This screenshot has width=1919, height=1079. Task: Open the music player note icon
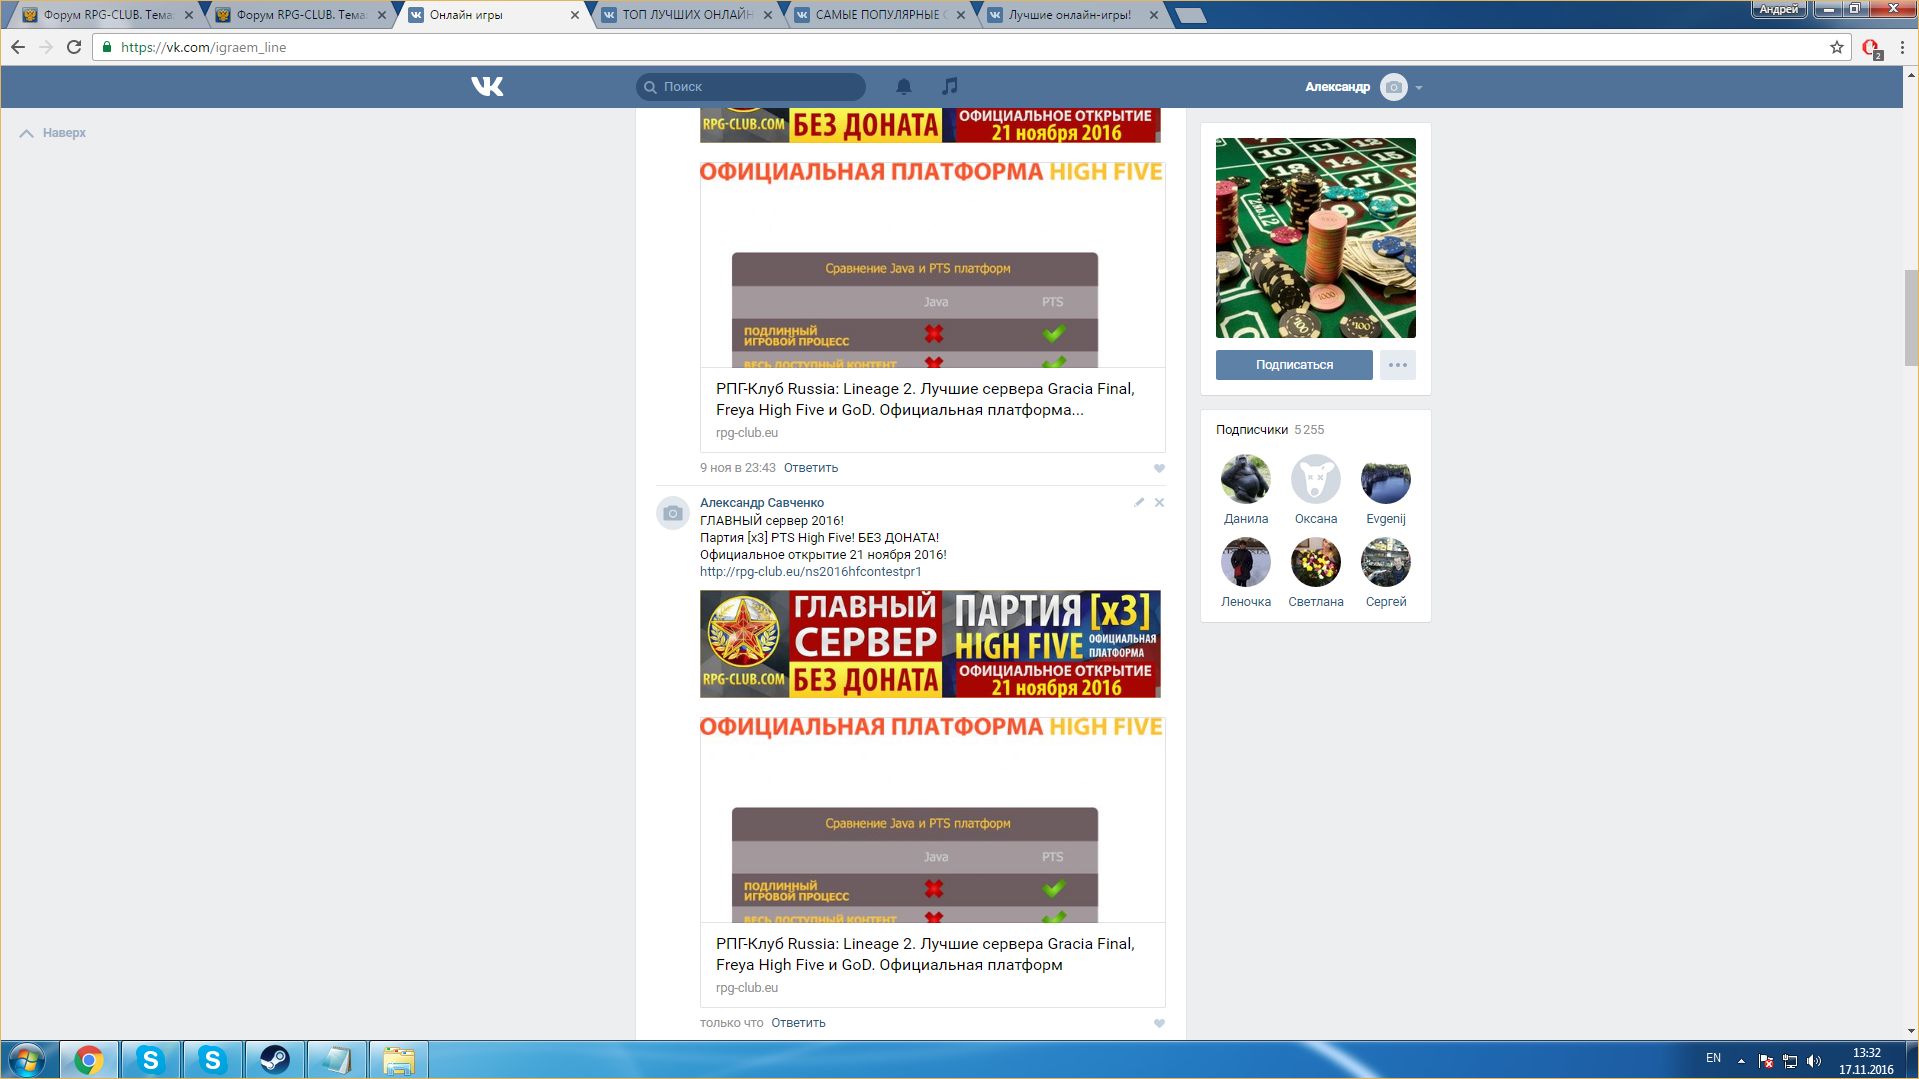pos(950,87)
